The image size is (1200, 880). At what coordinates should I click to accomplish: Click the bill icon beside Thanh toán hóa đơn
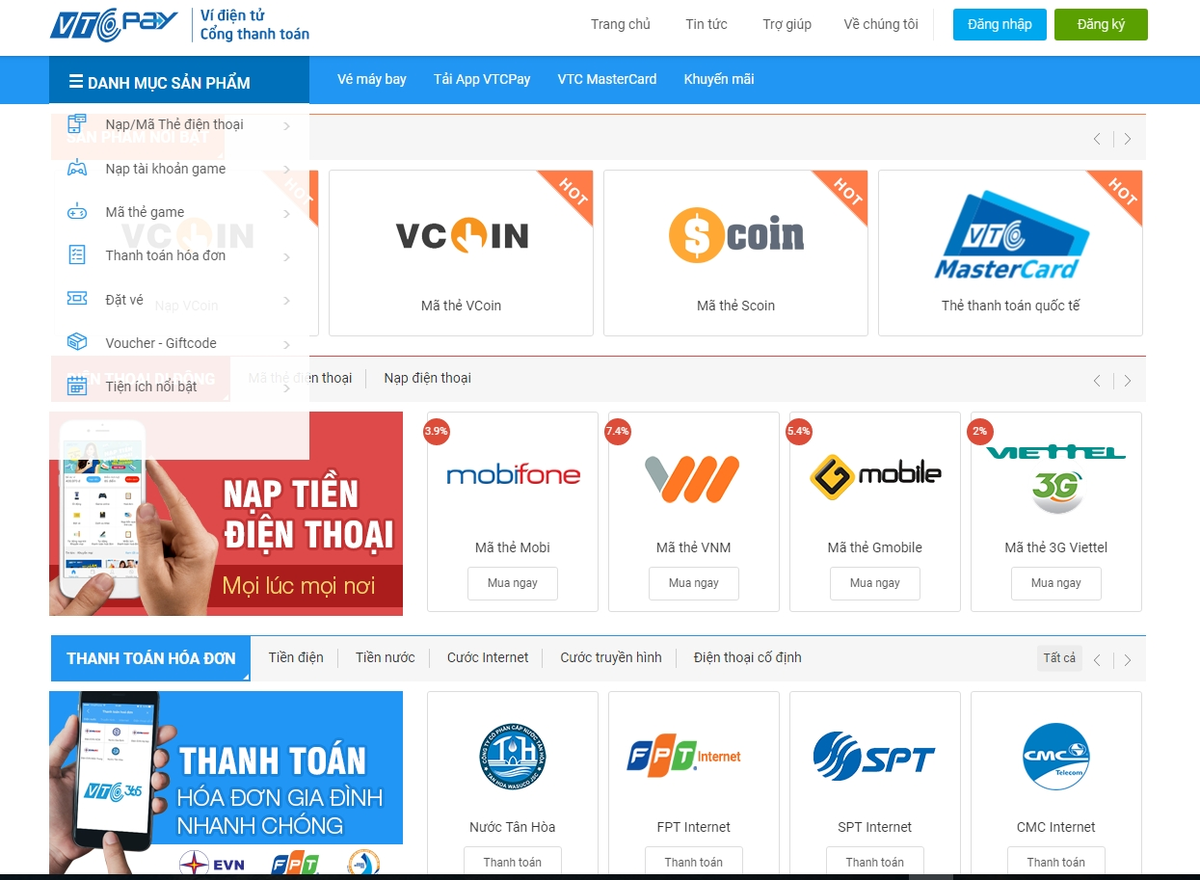pos(77,255)
